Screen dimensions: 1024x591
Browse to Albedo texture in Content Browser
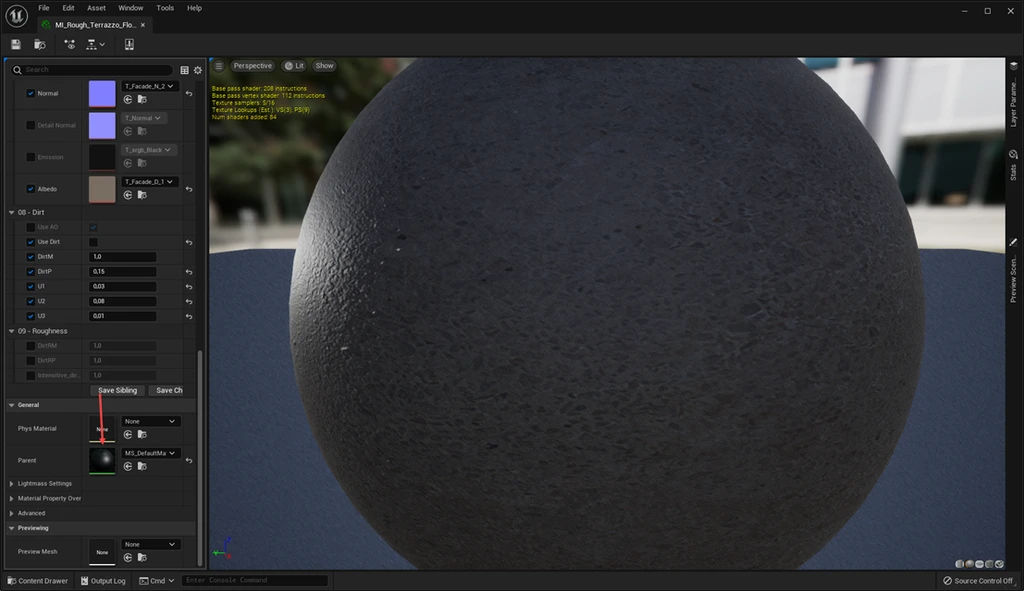point(142,195)
